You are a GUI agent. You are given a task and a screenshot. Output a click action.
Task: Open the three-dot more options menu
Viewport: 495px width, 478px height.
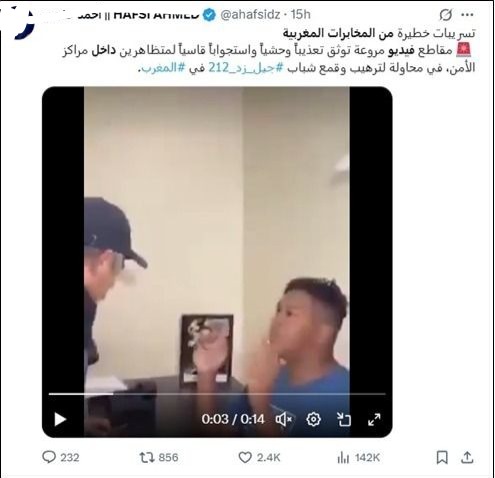tap(467, 15)
